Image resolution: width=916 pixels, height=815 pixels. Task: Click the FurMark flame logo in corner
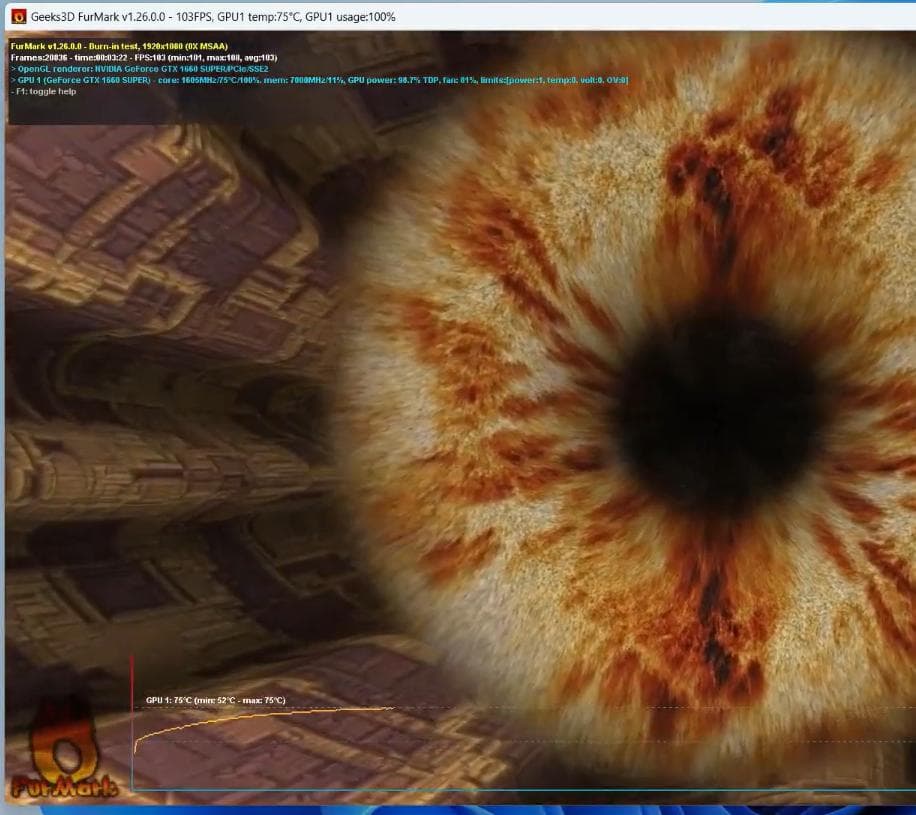(x=62, y=740)
